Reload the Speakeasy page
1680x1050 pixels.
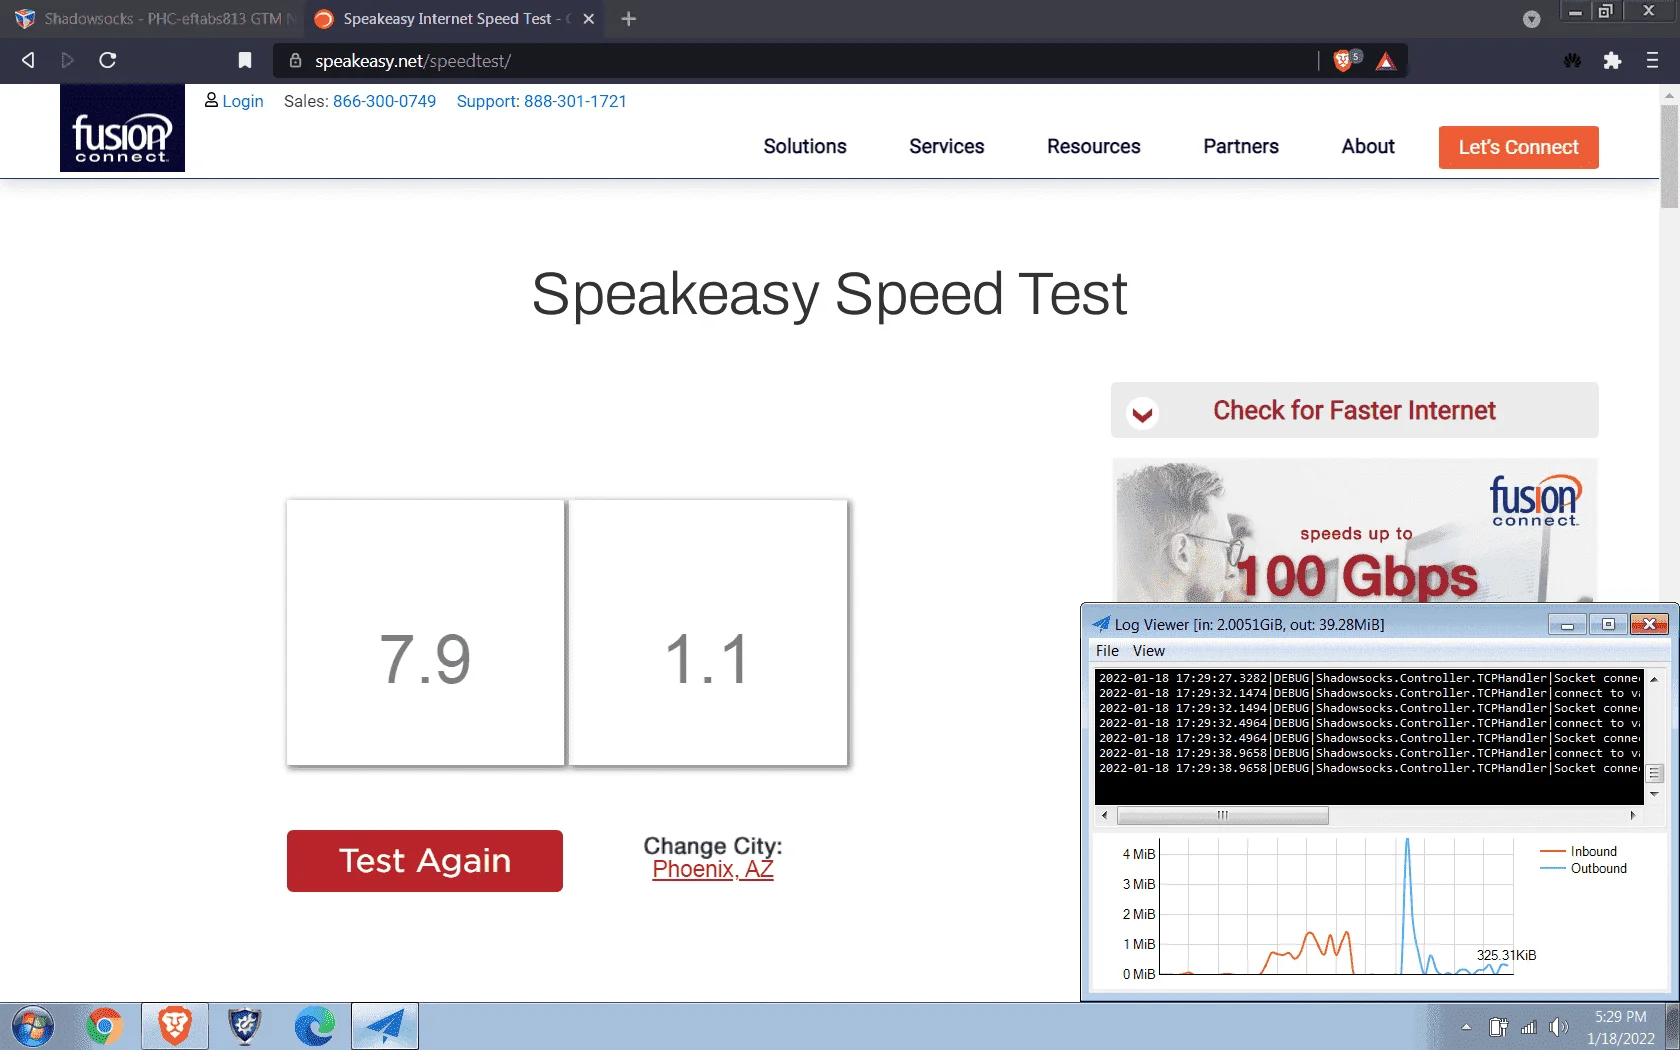tap(108, 60)
